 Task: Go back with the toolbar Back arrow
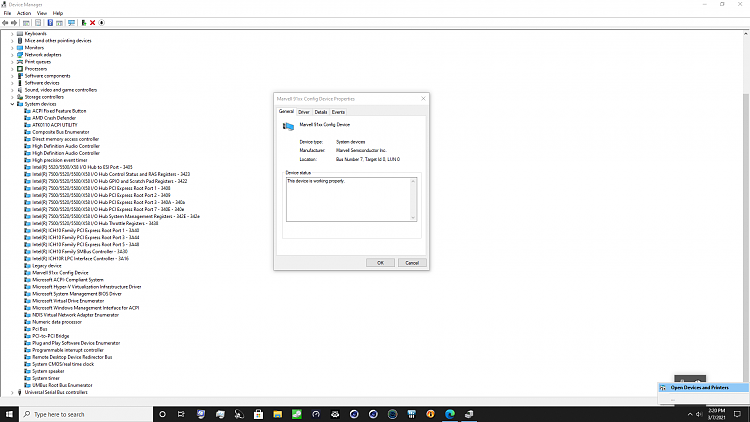[5, 22]
